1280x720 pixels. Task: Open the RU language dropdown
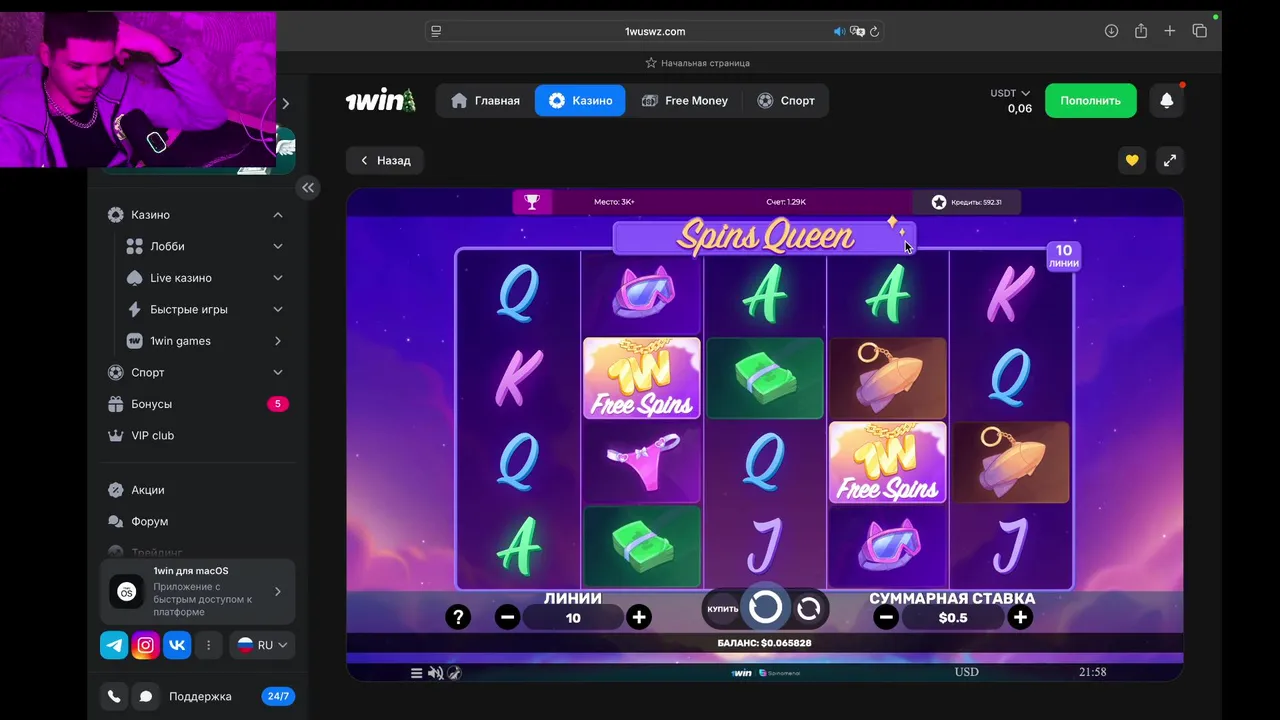coord(262,645)
